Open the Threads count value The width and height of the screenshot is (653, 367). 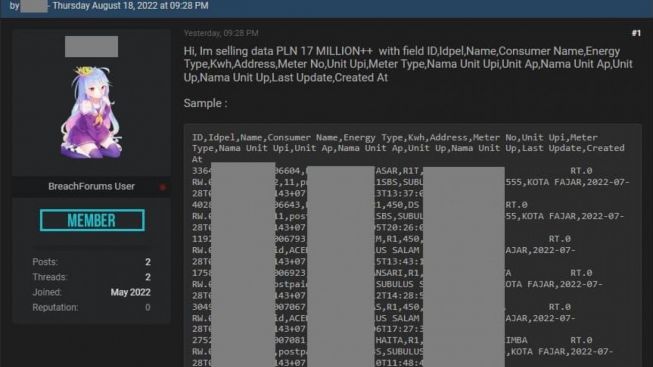147,277
